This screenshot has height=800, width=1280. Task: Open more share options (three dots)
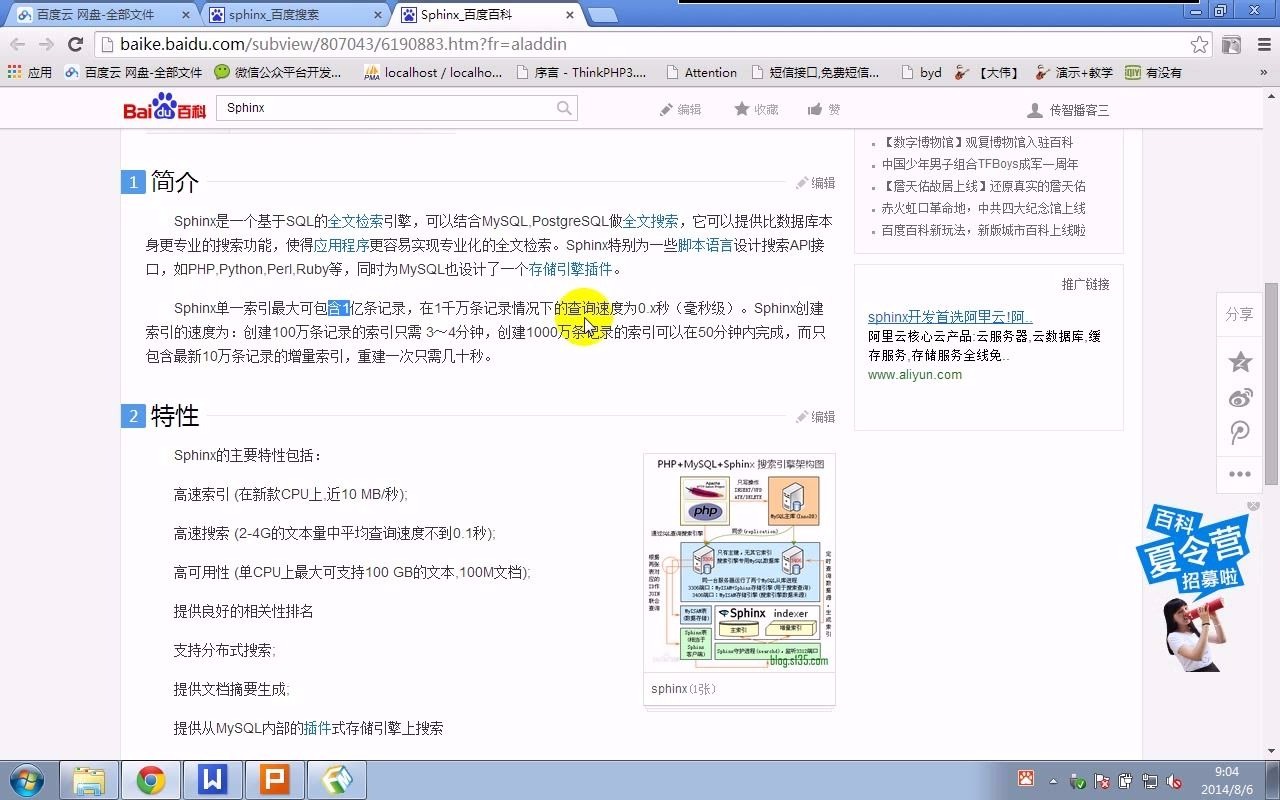(x=1240, y=474)
